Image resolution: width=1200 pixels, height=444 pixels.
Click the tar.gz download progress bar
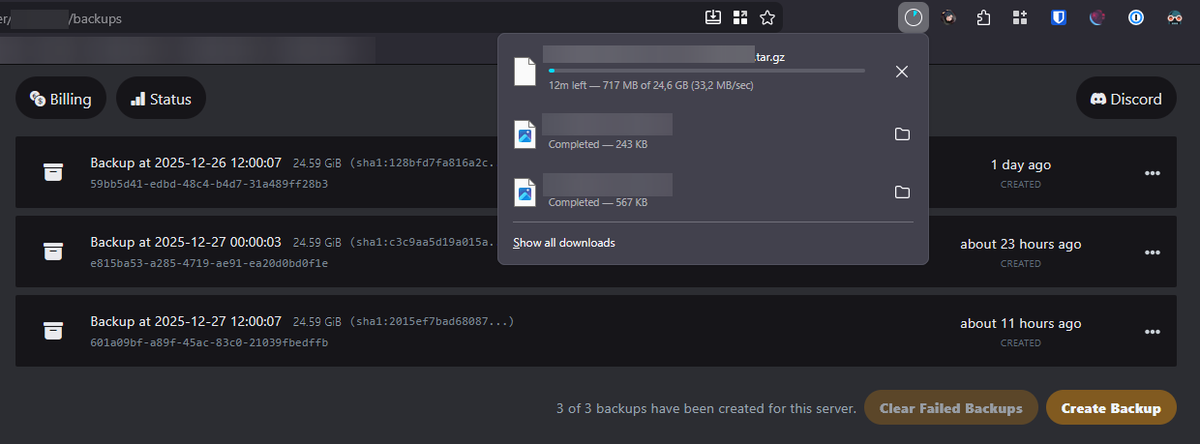(706, 71)
